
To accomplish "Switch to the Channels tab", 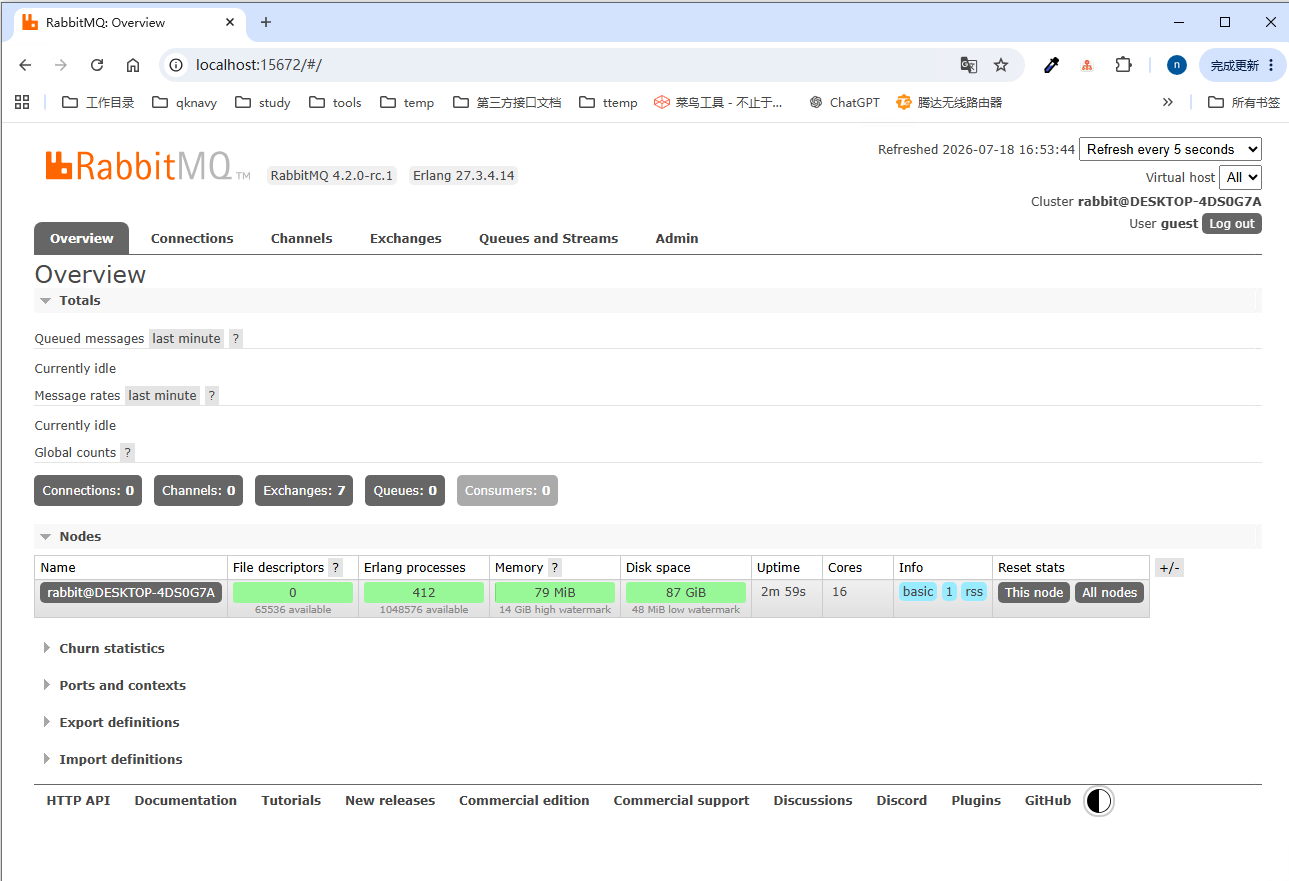I will (302, 238).
